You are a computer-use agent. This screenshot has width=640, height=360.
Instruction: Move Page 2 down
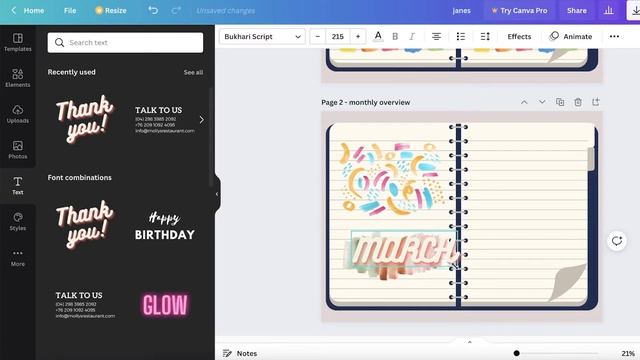542,102
